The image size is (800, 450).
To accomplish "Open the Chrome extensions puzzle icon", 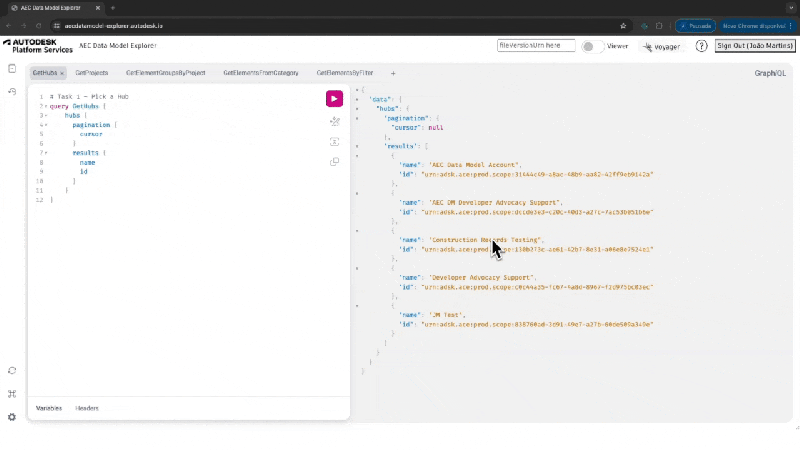I will [659, 26].
